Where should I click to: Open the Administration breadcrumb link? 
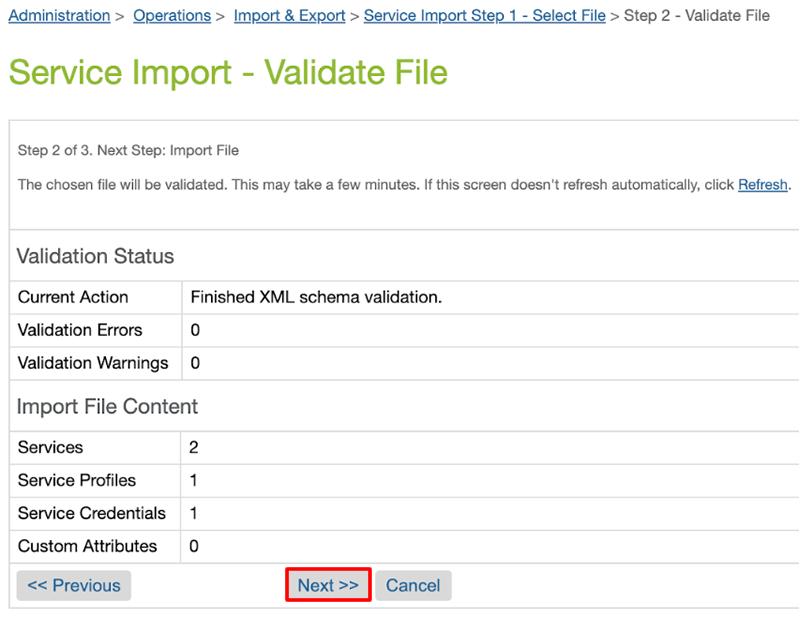(x=59, y=16)
